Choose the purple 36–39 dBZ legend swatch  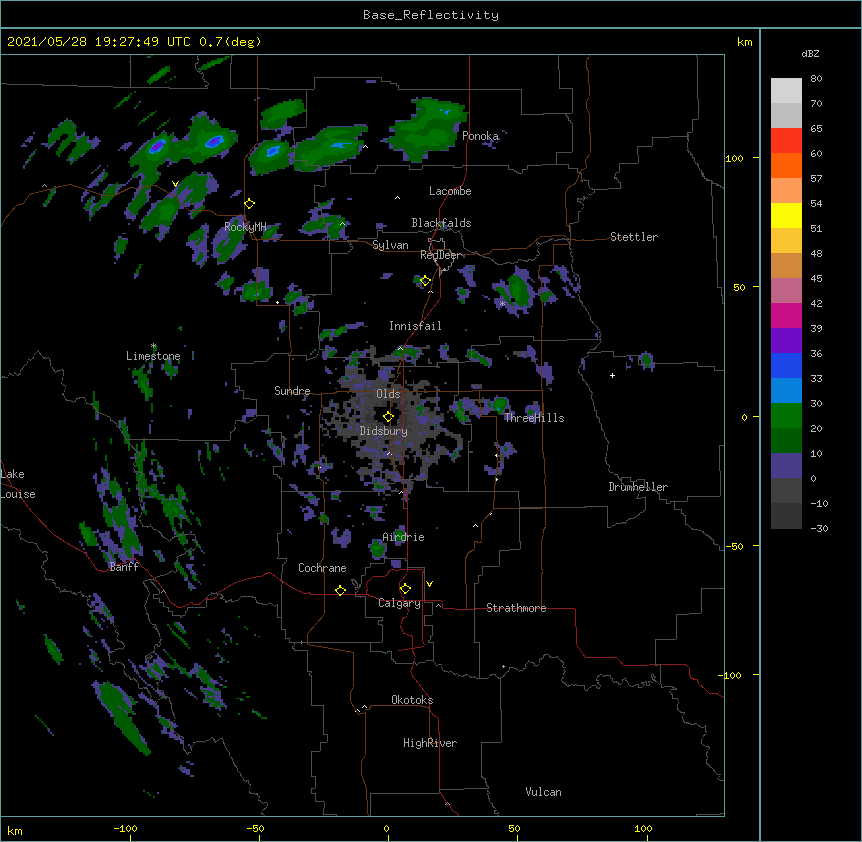786,341
